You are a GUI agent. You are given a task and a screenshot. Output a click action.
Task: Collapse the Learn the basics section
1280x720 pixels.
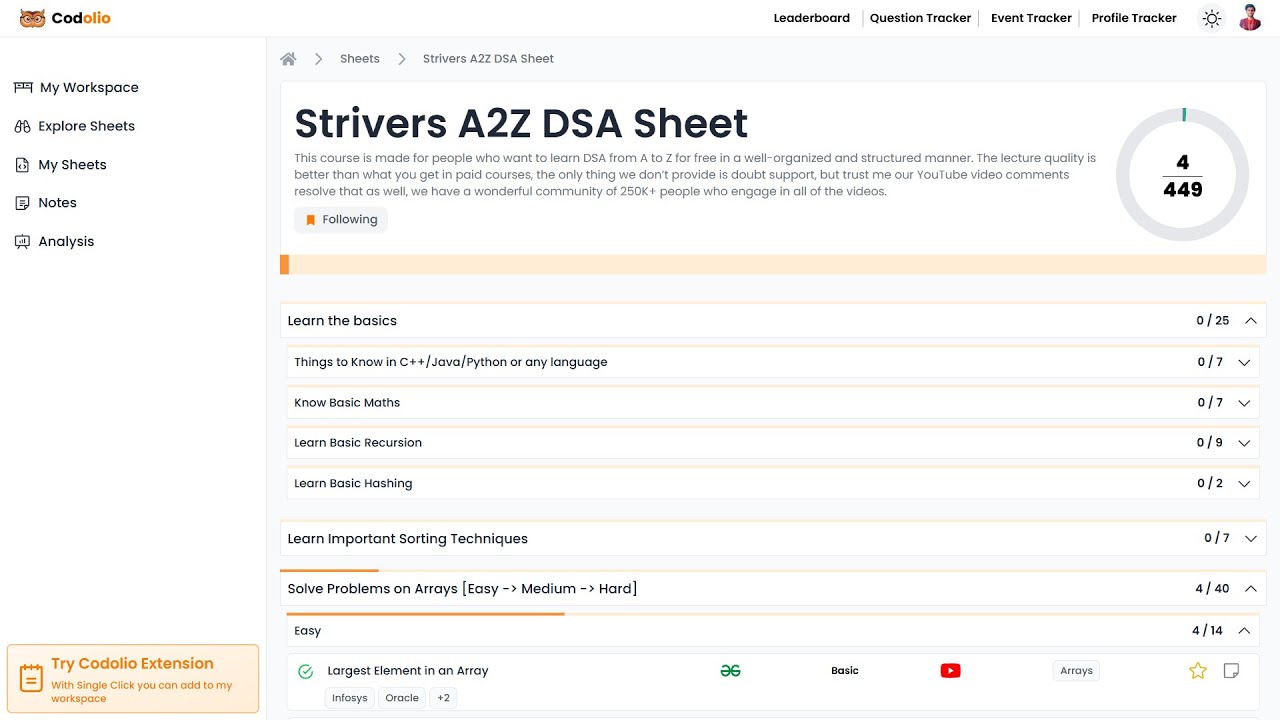[1250, 320]
